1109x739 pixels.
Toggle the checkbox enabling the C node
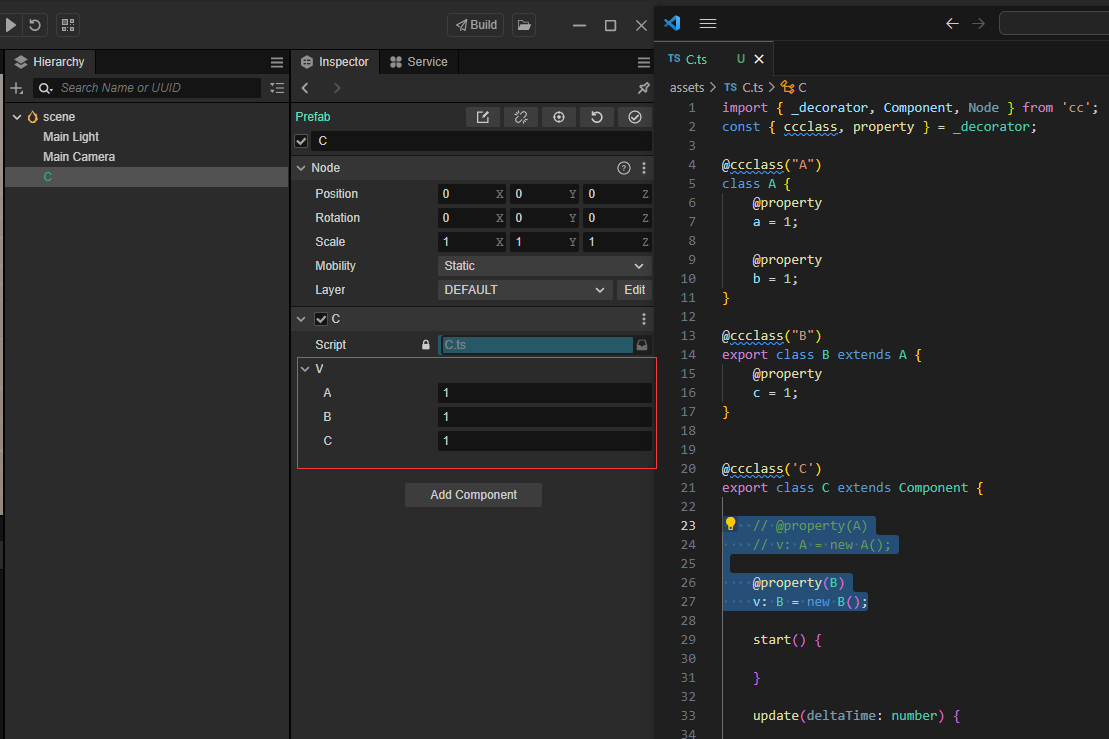click(x=301, y=141)
